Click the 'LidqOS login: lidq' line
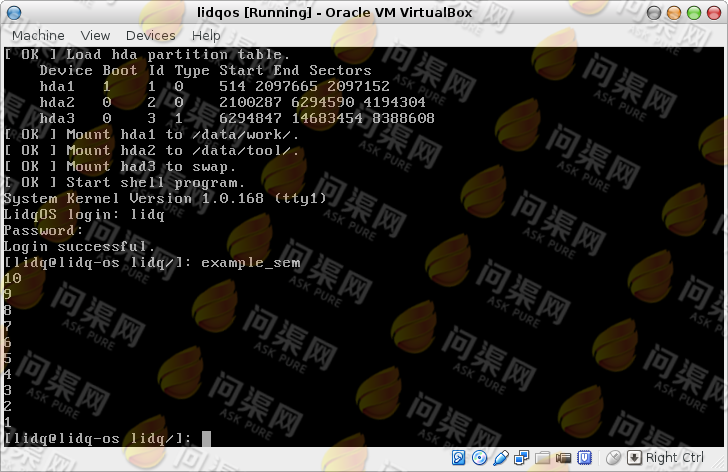The image size is (728, 472). 84,214
